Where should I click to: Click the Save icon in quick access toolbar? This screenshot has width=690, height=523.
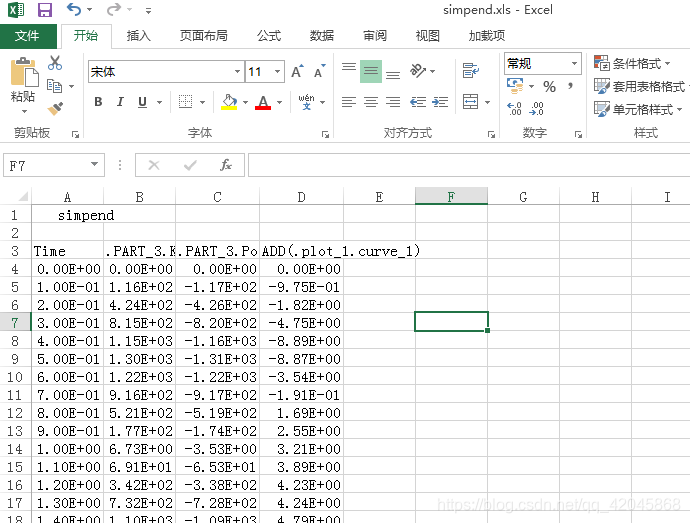point(45,10)
